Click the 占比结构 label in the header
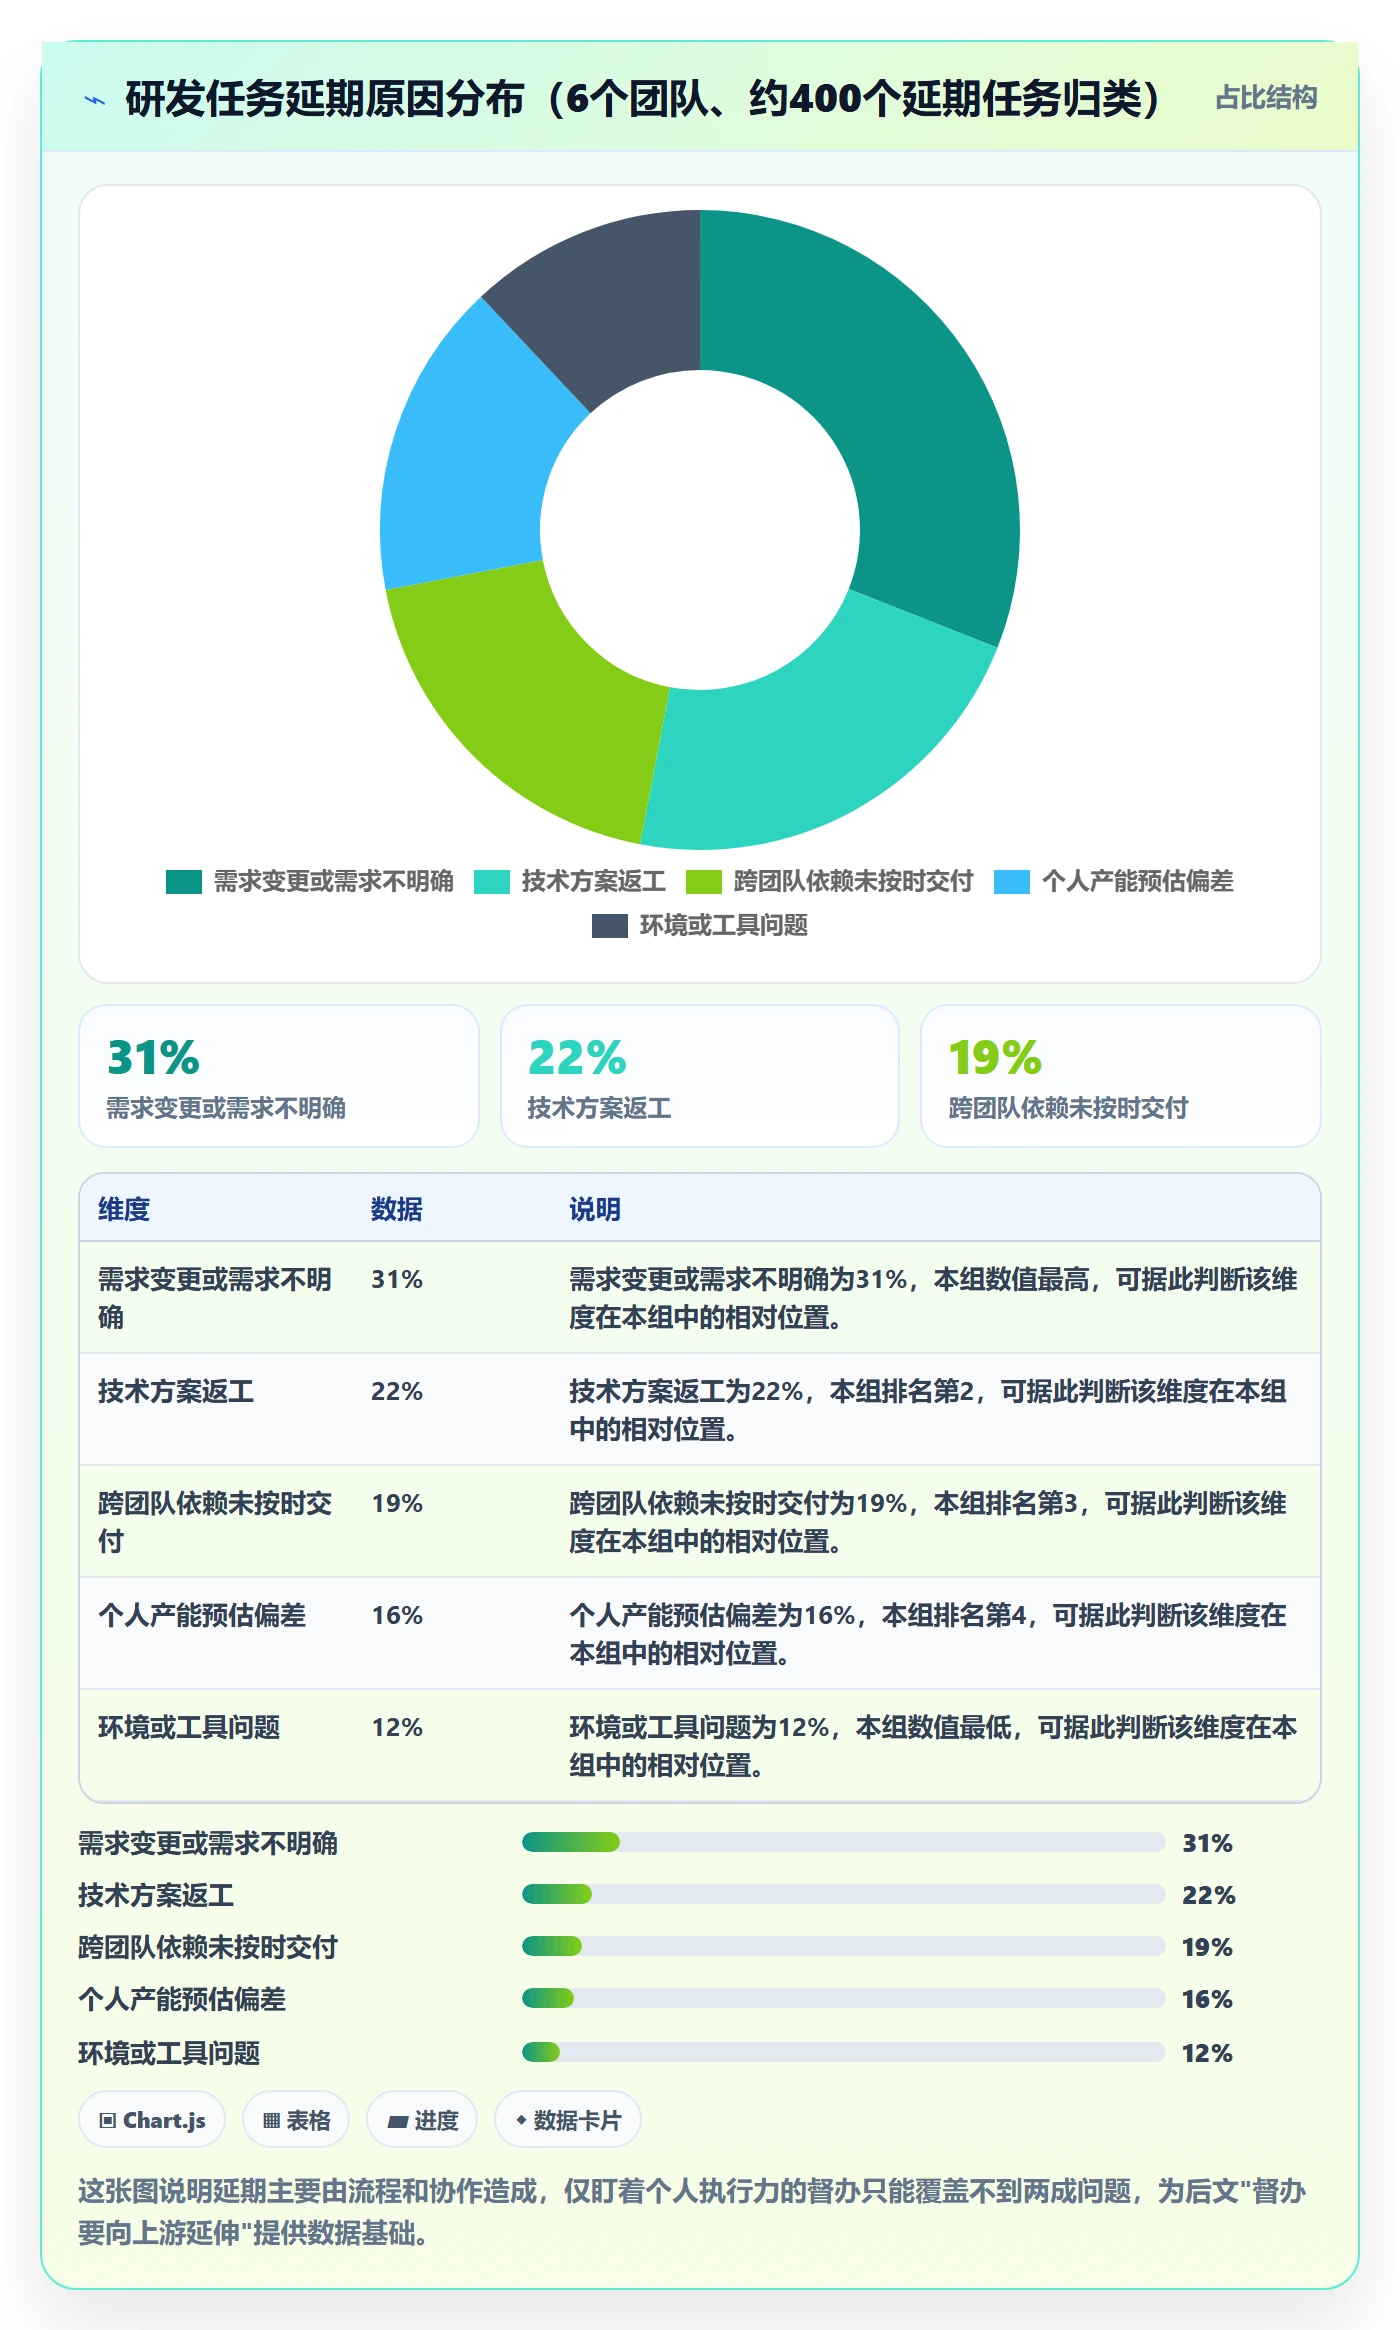Screen dimensions: 1400x2330 [1266, 98]
